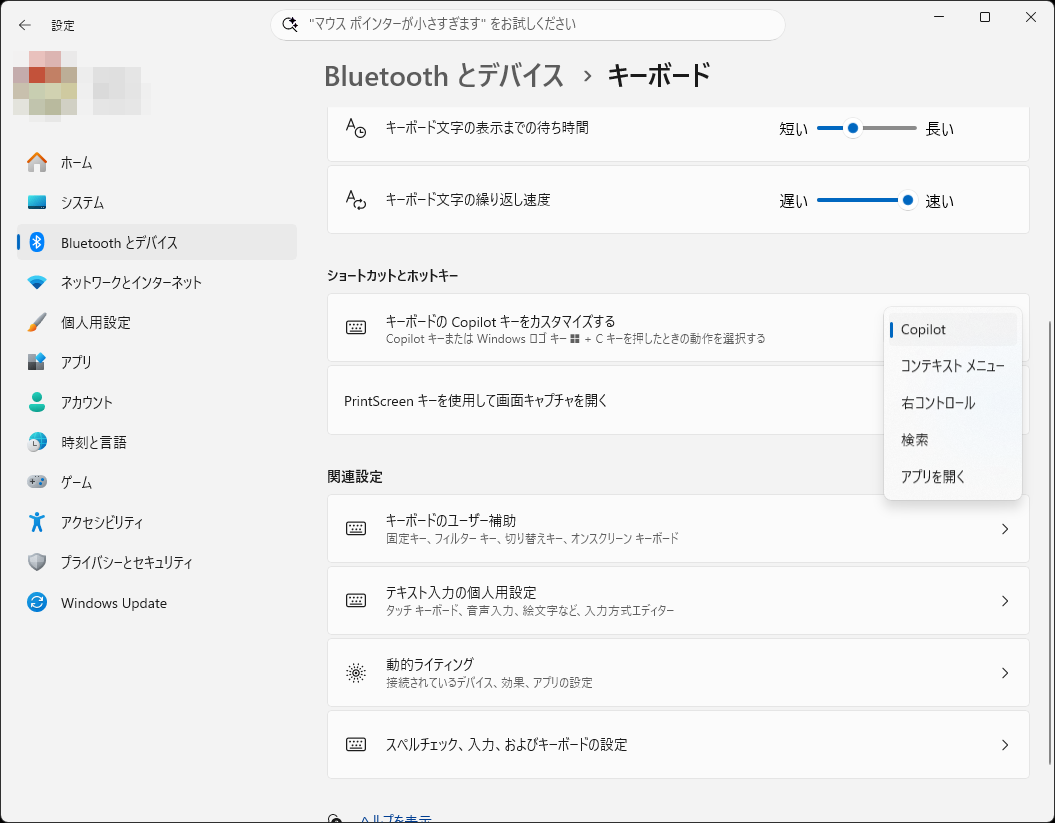1055x823 pixels.
Task: Click the keyboard icon beside テキスト入力の個人用設定
Action: coord(356,600)
